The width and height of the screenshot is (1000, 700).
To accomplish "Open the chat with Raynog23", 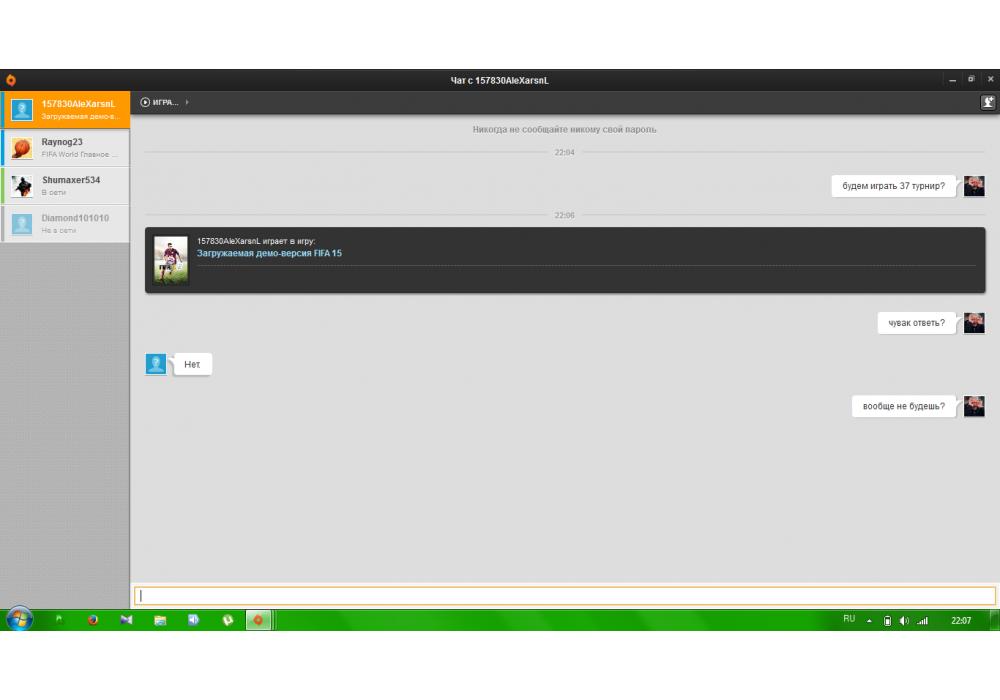I will point(65,147).
